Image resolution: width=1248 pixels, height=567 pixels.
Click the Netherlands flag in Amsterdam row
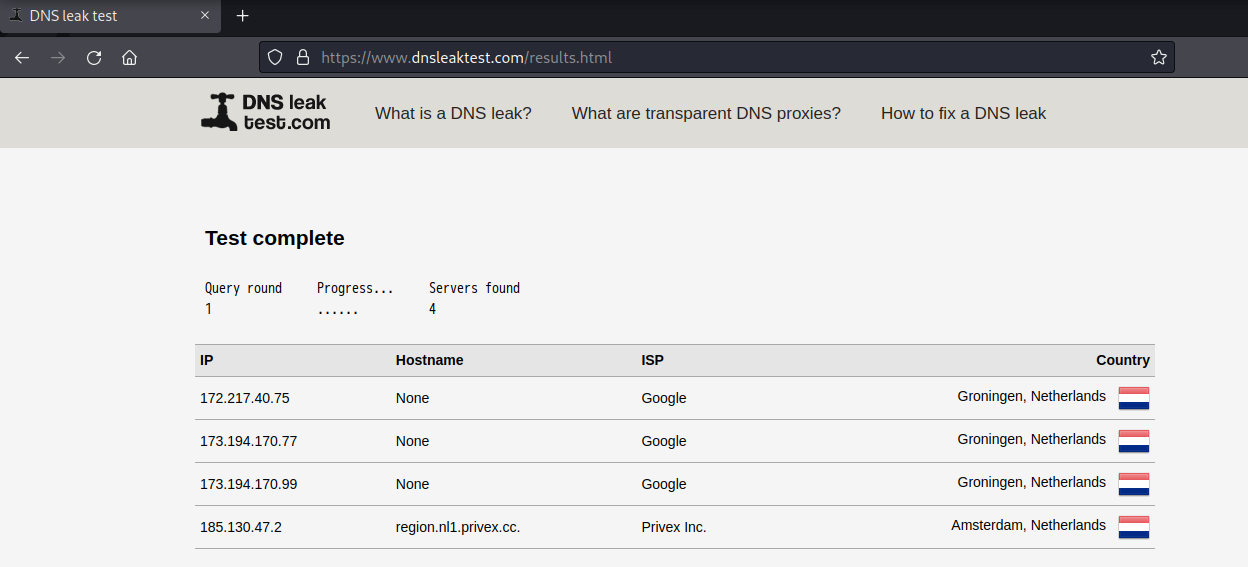1134,527
